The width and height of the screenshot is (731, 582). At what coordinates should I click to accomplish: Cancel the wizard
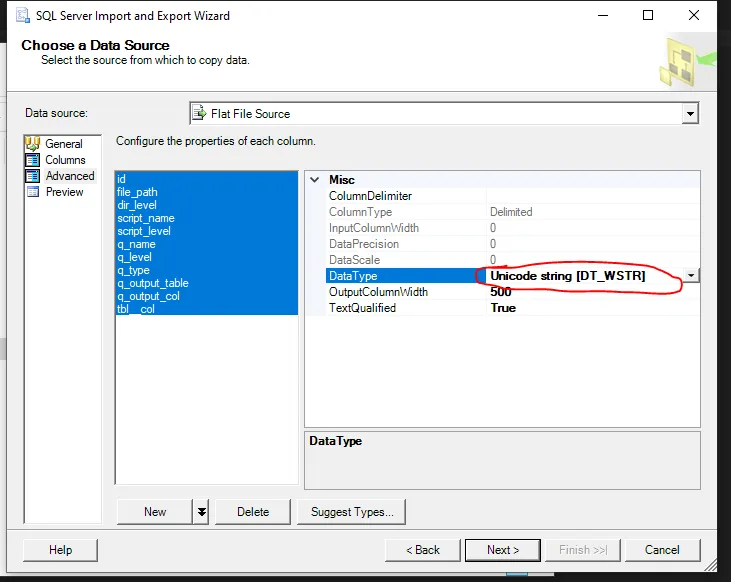tap(662, 550)
